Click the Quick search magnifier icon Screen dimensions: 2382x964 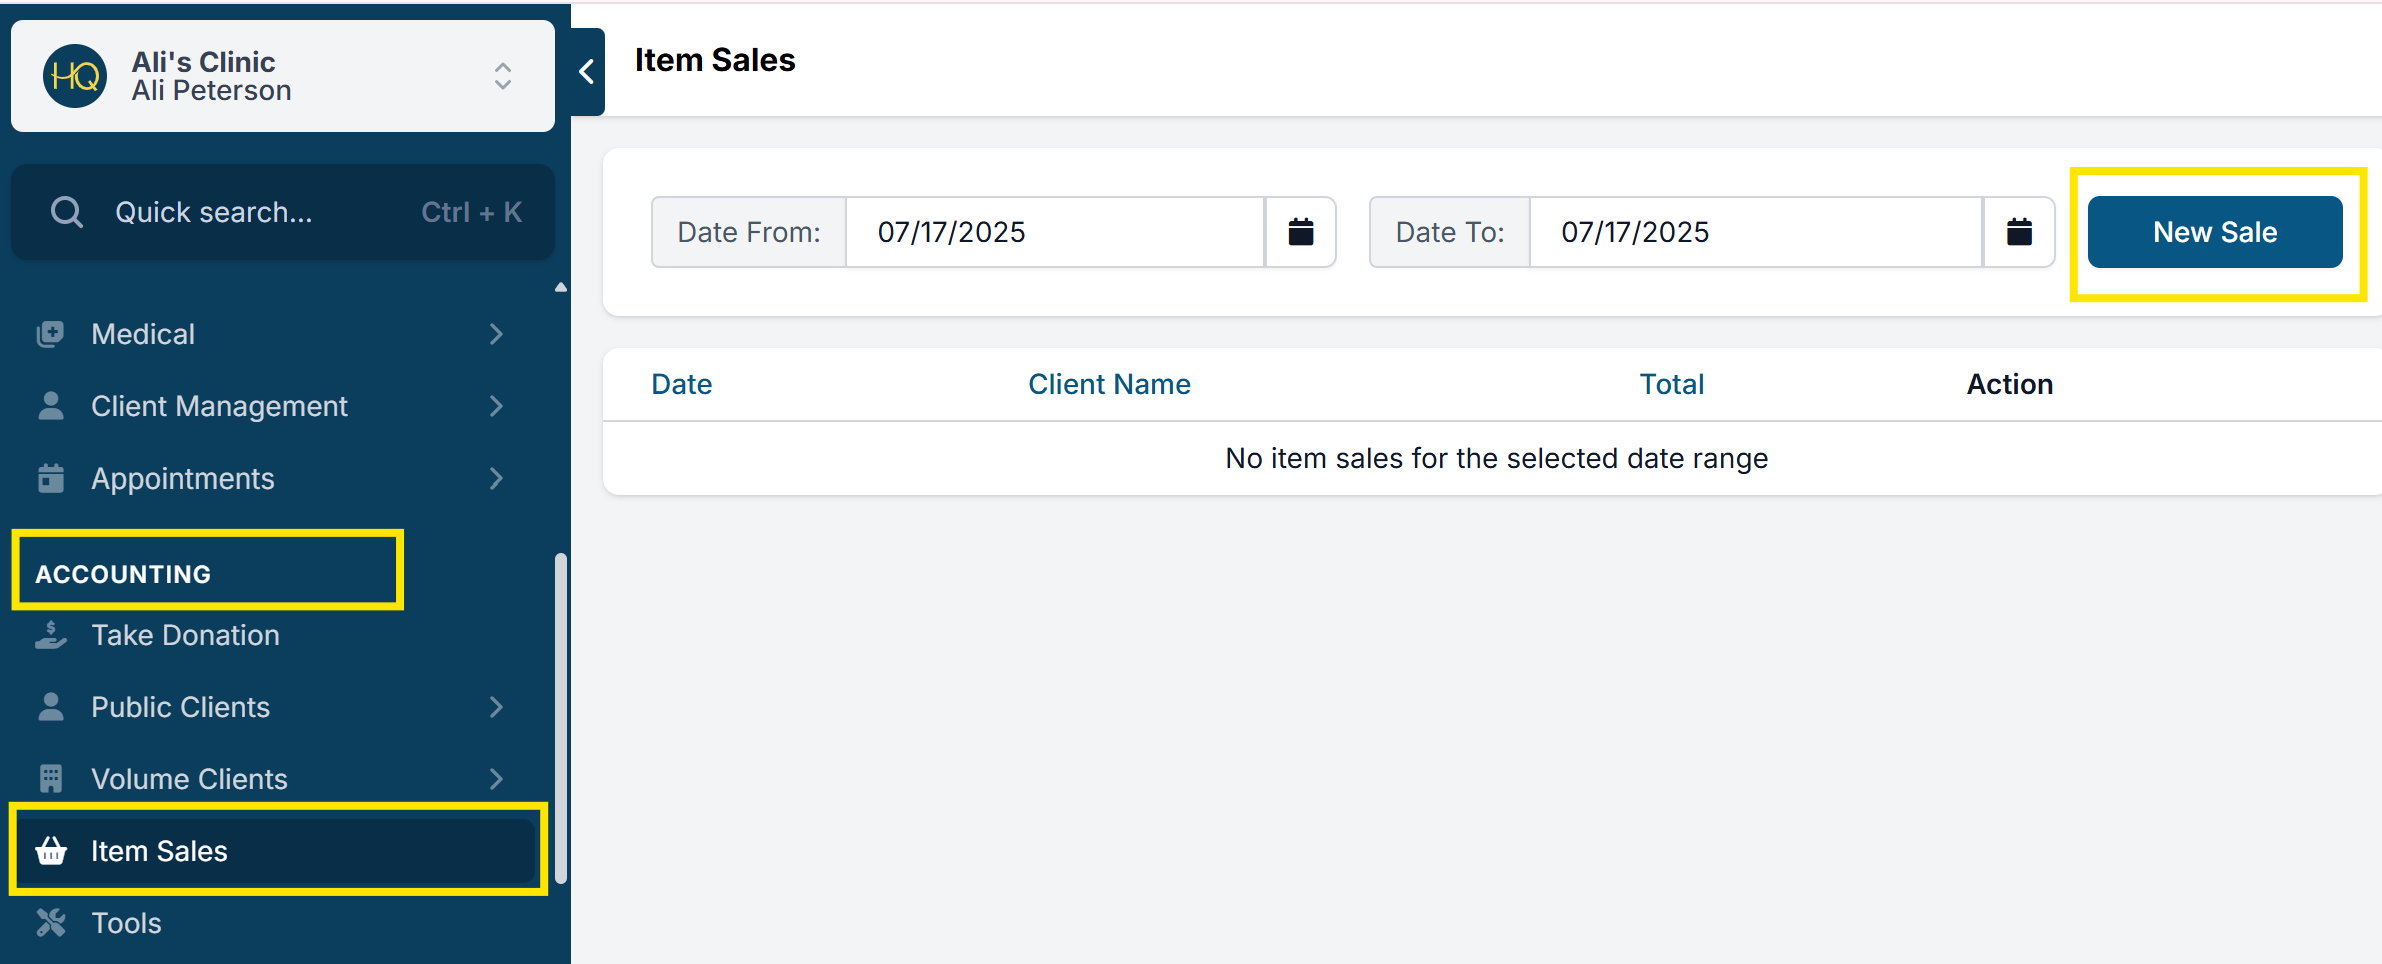(67, 212)
